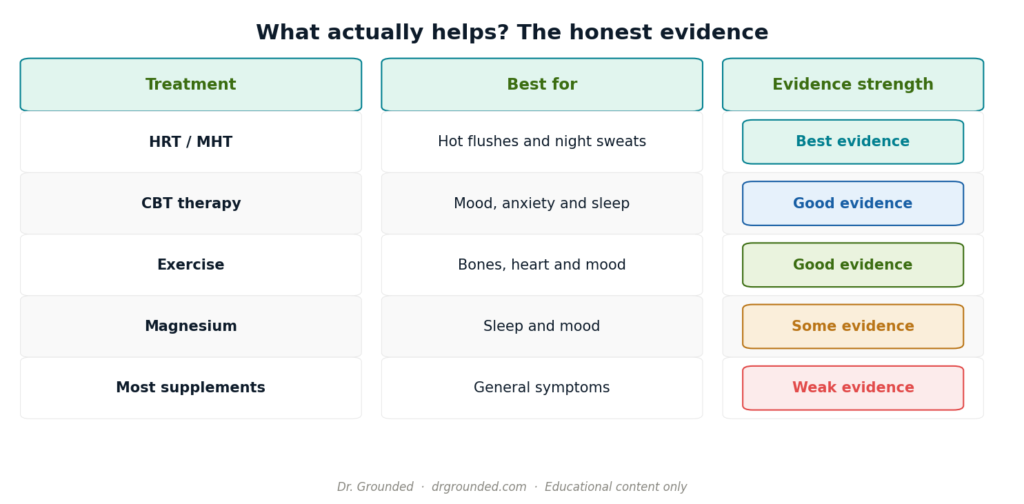Click the title What actually helps

[512, 32]
